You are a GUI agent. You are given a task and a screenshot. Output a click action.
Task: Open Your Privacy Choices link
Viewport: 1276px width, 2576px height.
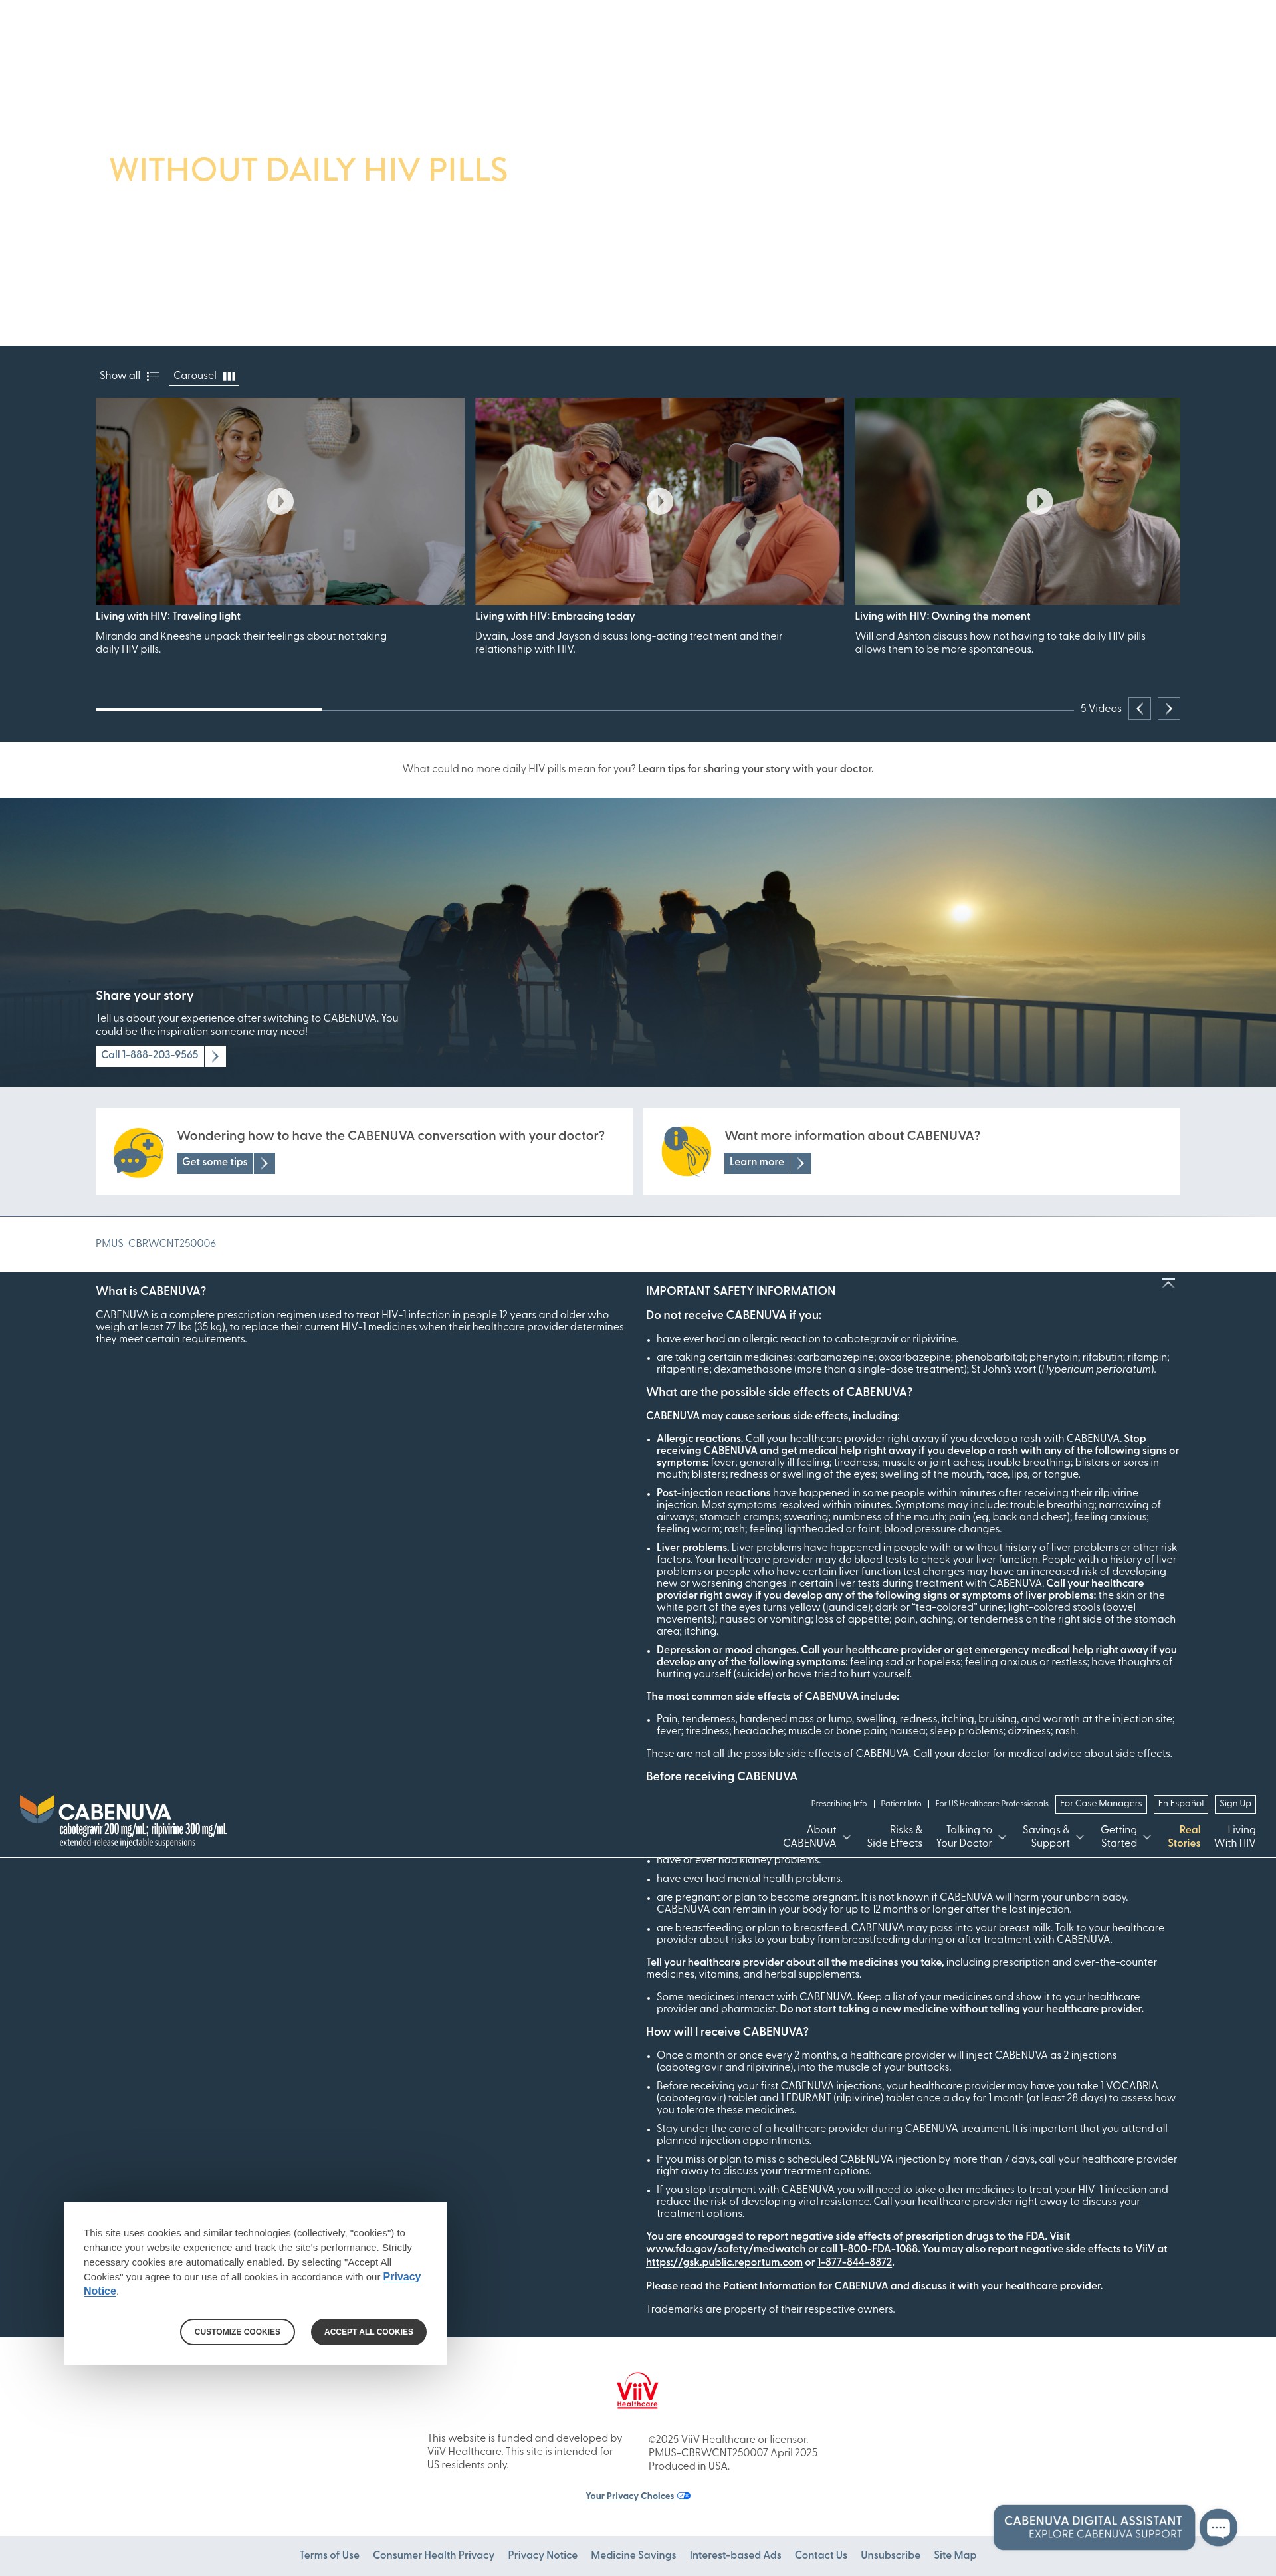pos(629,2496)
